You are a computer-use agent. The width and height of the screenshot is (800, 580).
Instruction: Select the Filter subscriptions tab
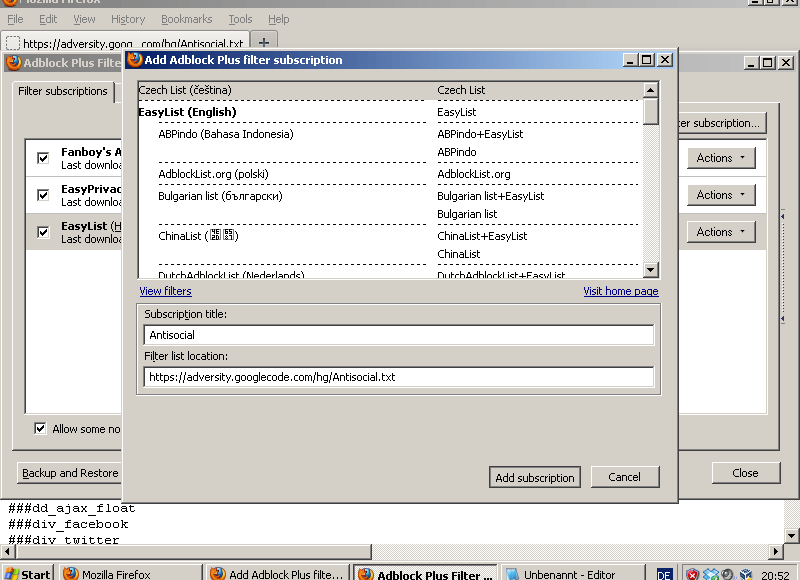63,91
